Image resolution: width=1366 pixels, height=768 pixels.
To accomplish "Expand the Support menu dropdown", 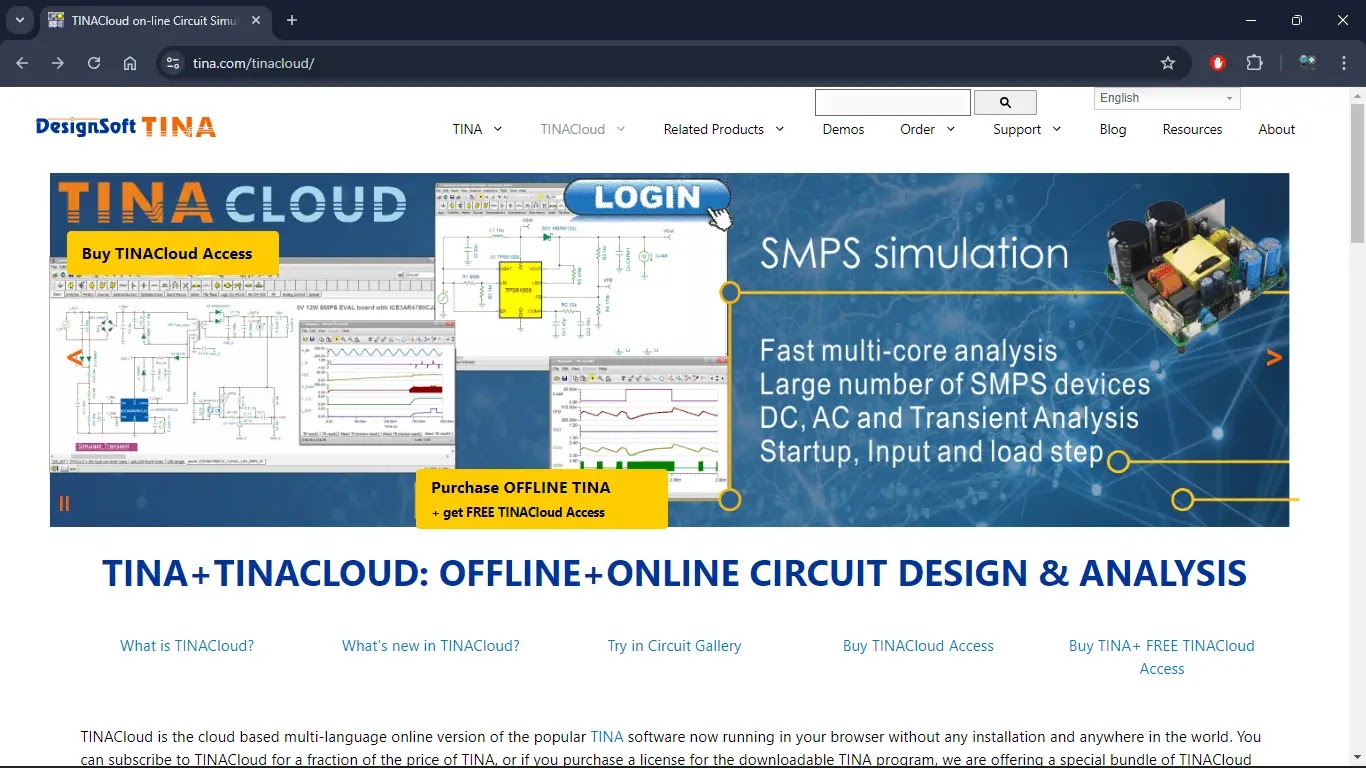I will click(1026, 129).
